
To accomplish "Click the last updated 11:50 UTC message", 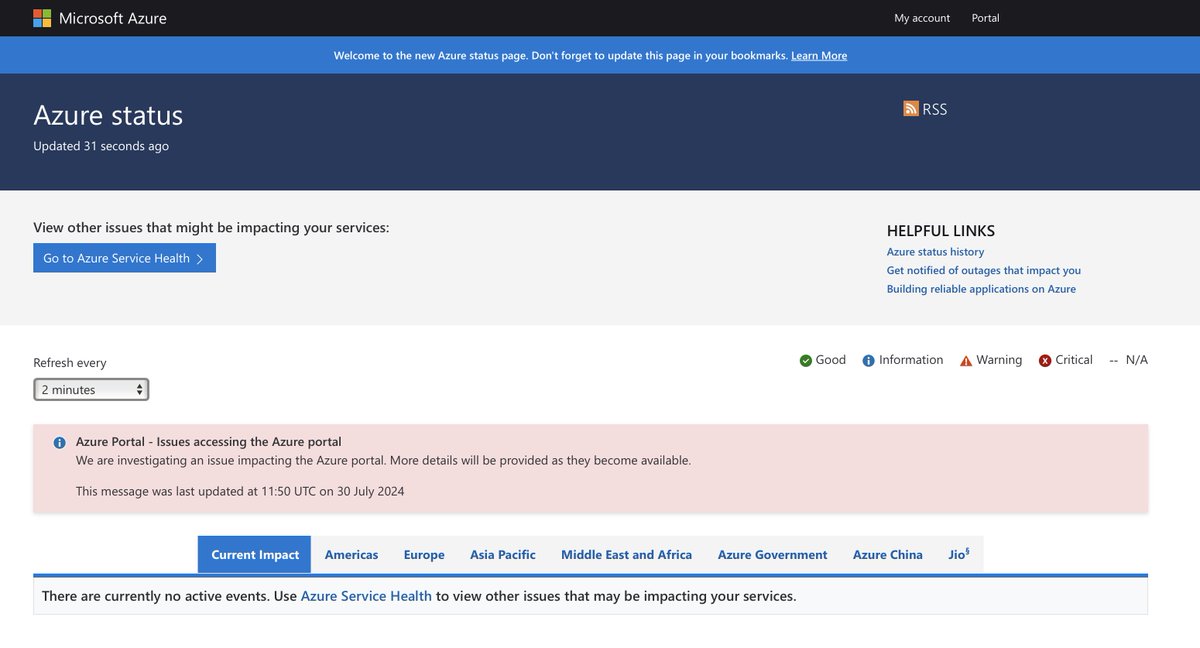I will click(240, 491).
